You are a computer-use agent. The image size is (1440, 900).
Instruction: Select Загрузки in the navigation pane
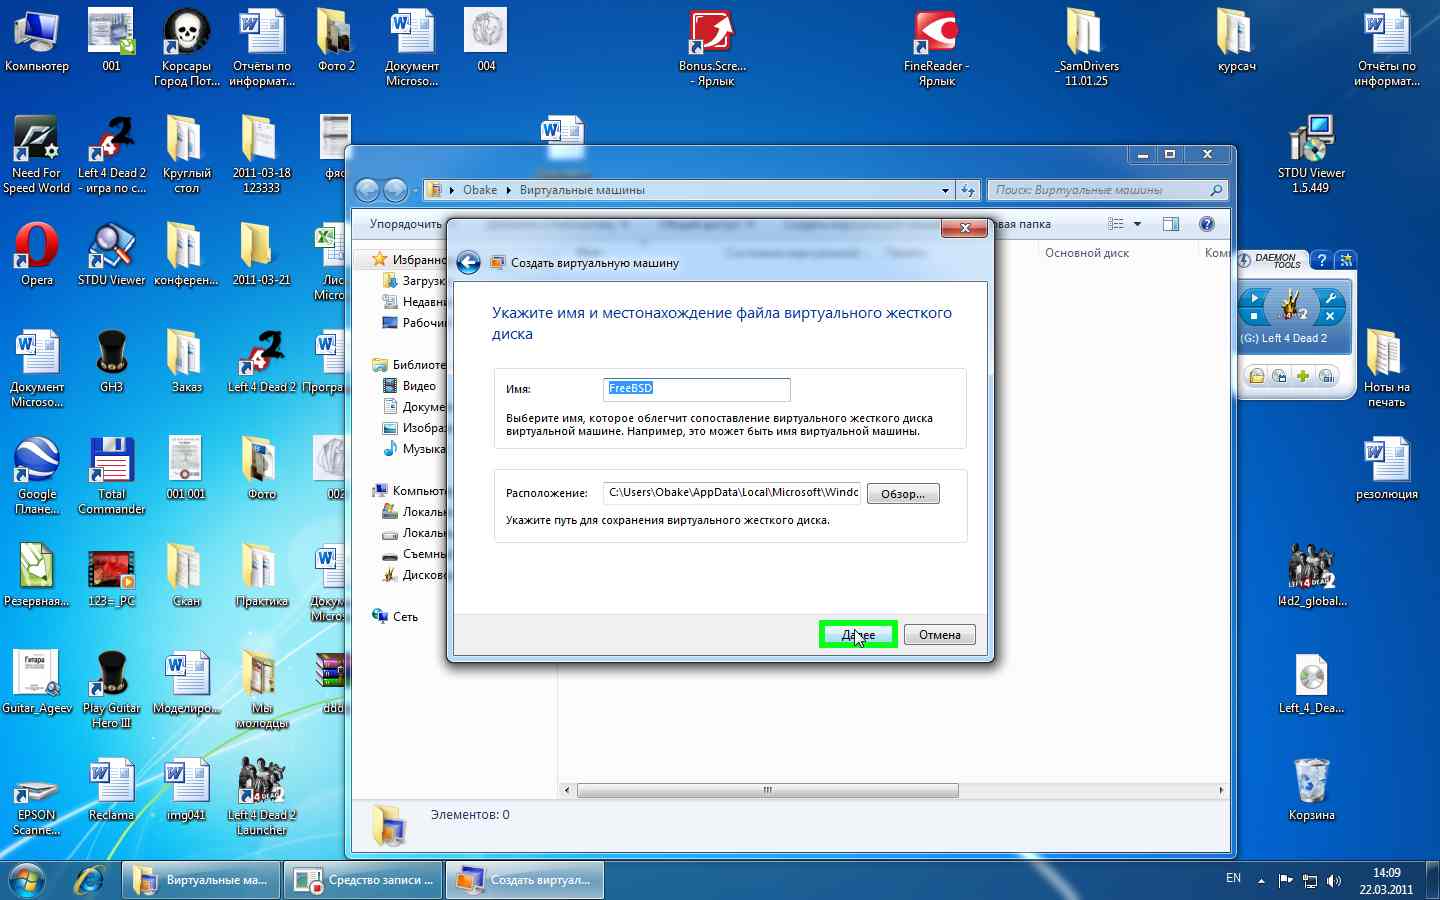click(x=414, y=281)
